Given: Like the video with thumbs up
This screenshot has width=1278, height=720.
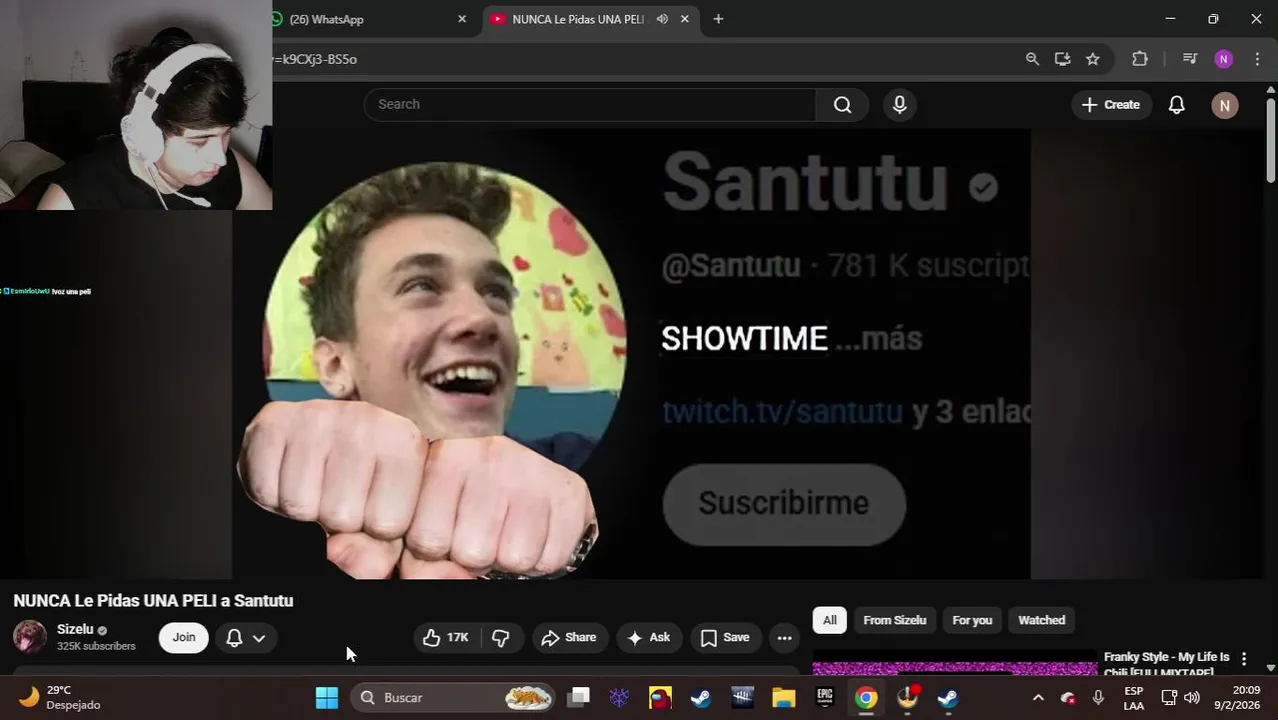Looking at the screenshot, I should pyautogui.click(x=446, y=638).
